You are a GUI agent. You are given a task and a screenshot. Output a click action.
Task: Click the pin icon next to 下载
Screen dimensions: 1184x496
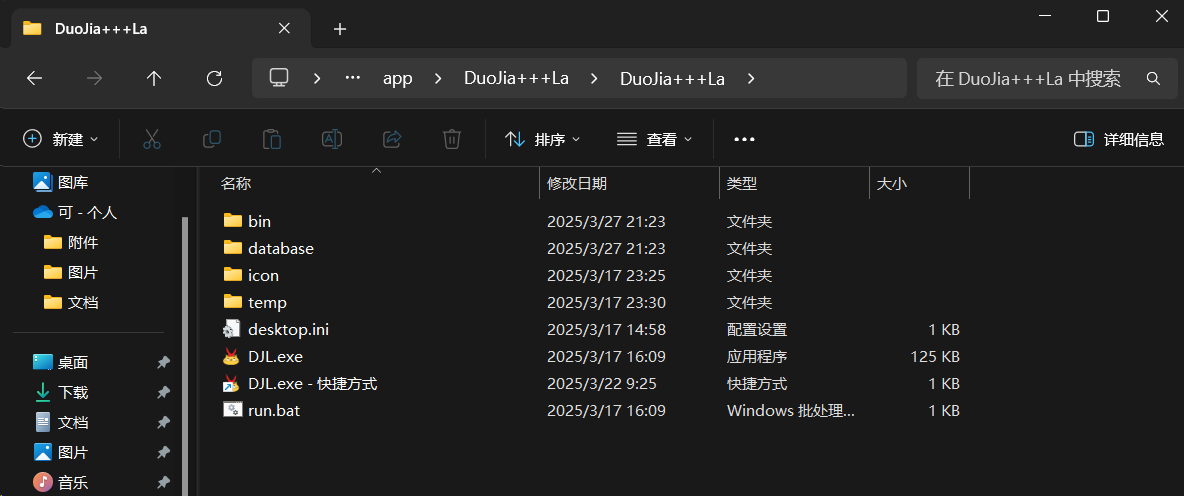[162, 393]
